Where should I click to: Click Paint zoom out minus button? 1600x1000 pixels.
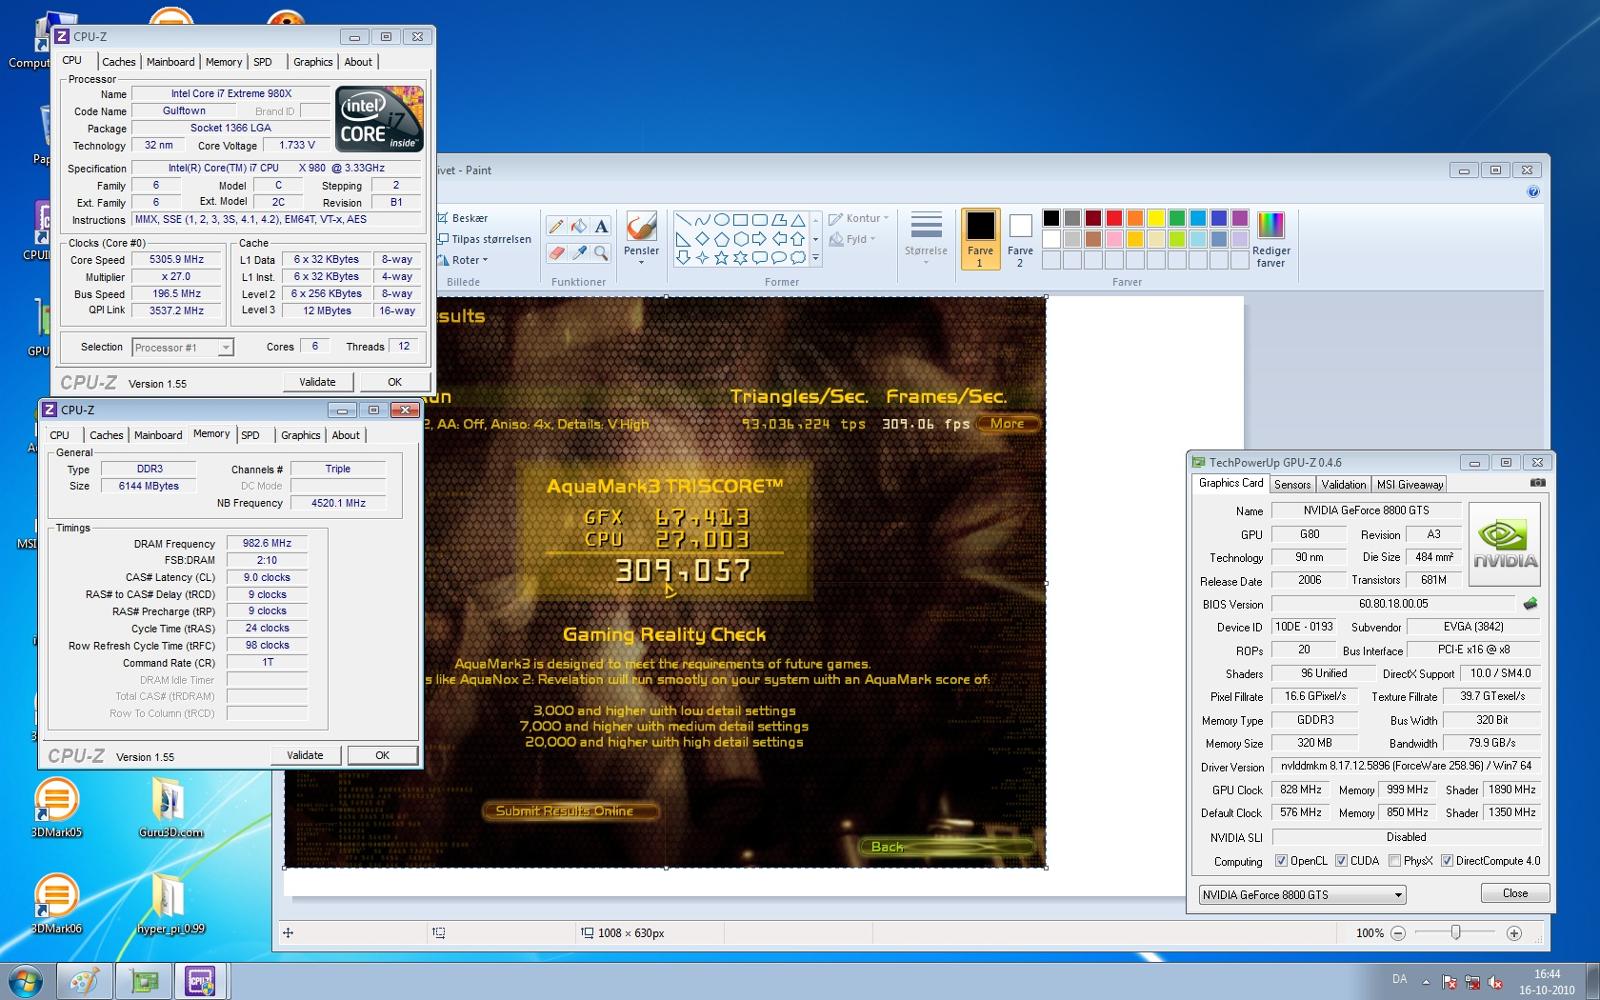[1398, 933]
